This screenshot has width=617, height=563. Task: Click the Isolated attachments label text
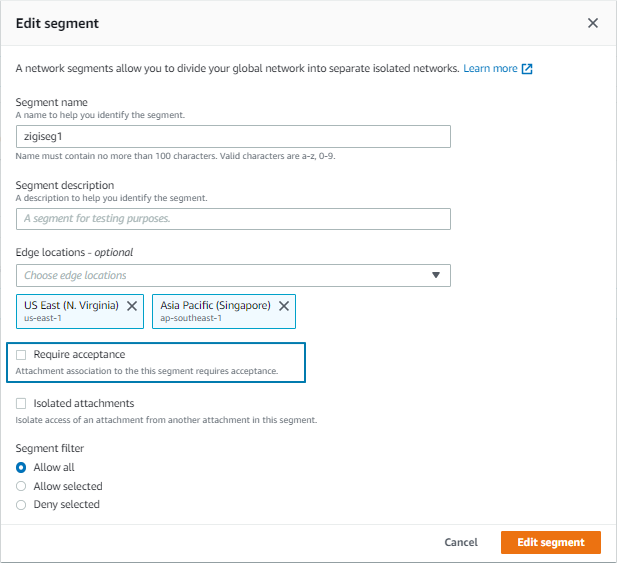(x=84, y=403)
